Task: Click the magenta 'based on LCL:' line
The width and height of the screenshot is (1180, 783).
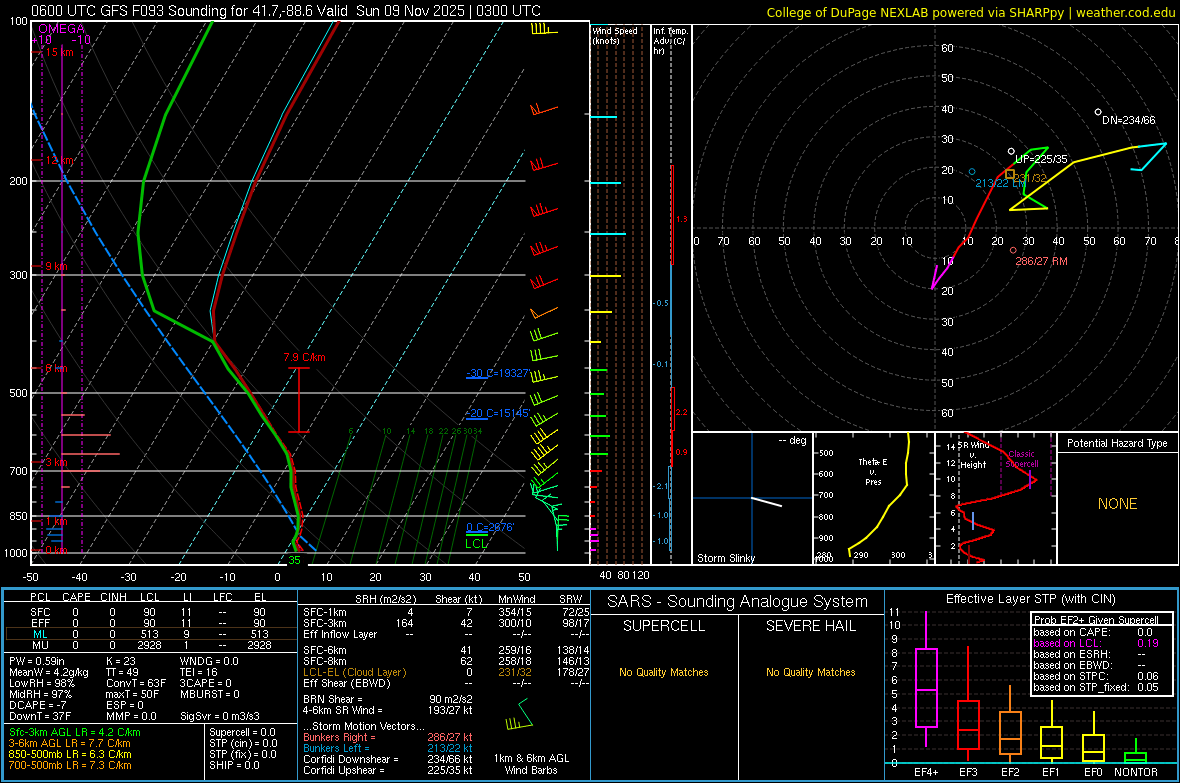Action: 1096,643
